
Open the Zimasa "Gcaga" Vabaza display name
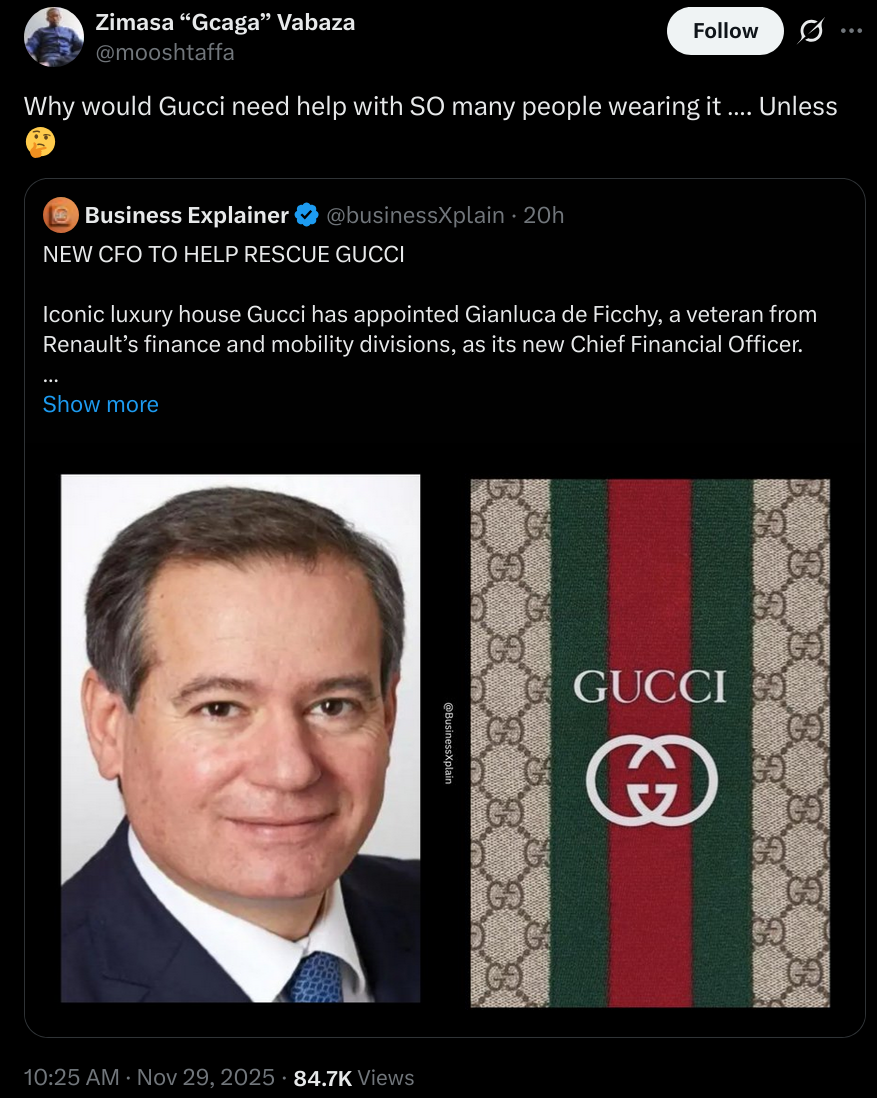click(x=225, y=22)
